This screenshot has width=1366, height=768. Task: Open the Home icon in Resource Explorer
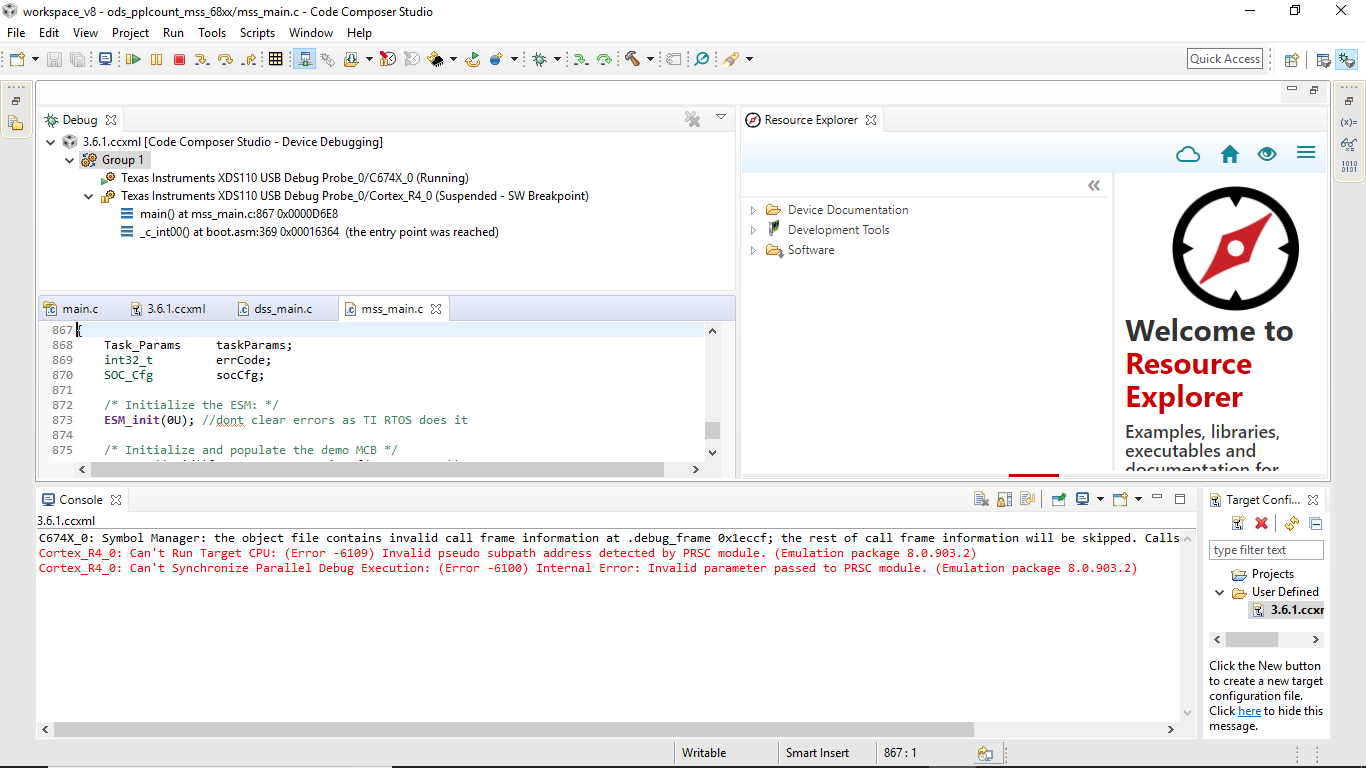(x=1230, y=154)
